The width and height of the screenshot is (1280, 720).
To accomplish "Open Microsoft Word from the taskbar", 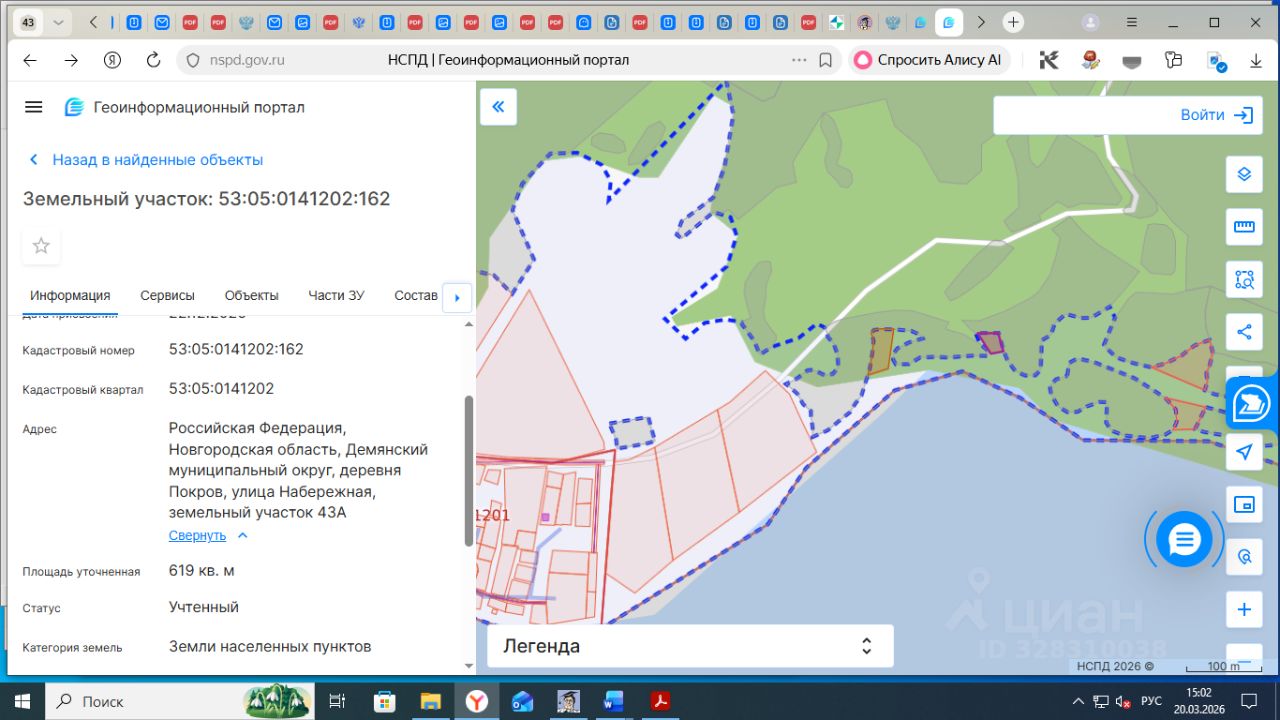I will [x=614, y=701].
